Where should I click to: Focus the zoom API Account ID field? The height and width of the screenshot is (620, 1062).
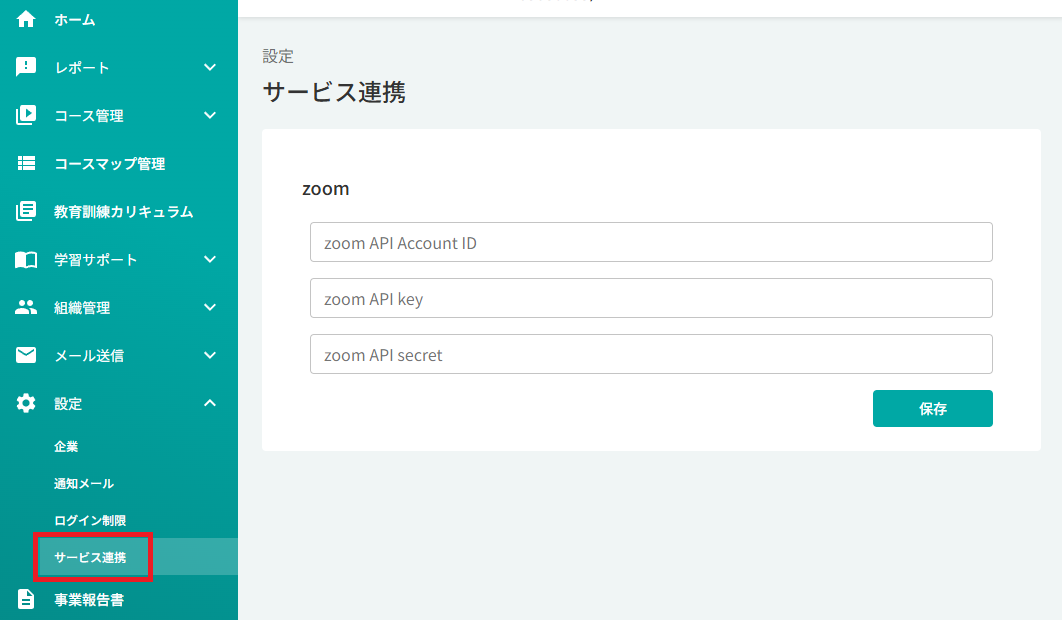coord(651,242)
